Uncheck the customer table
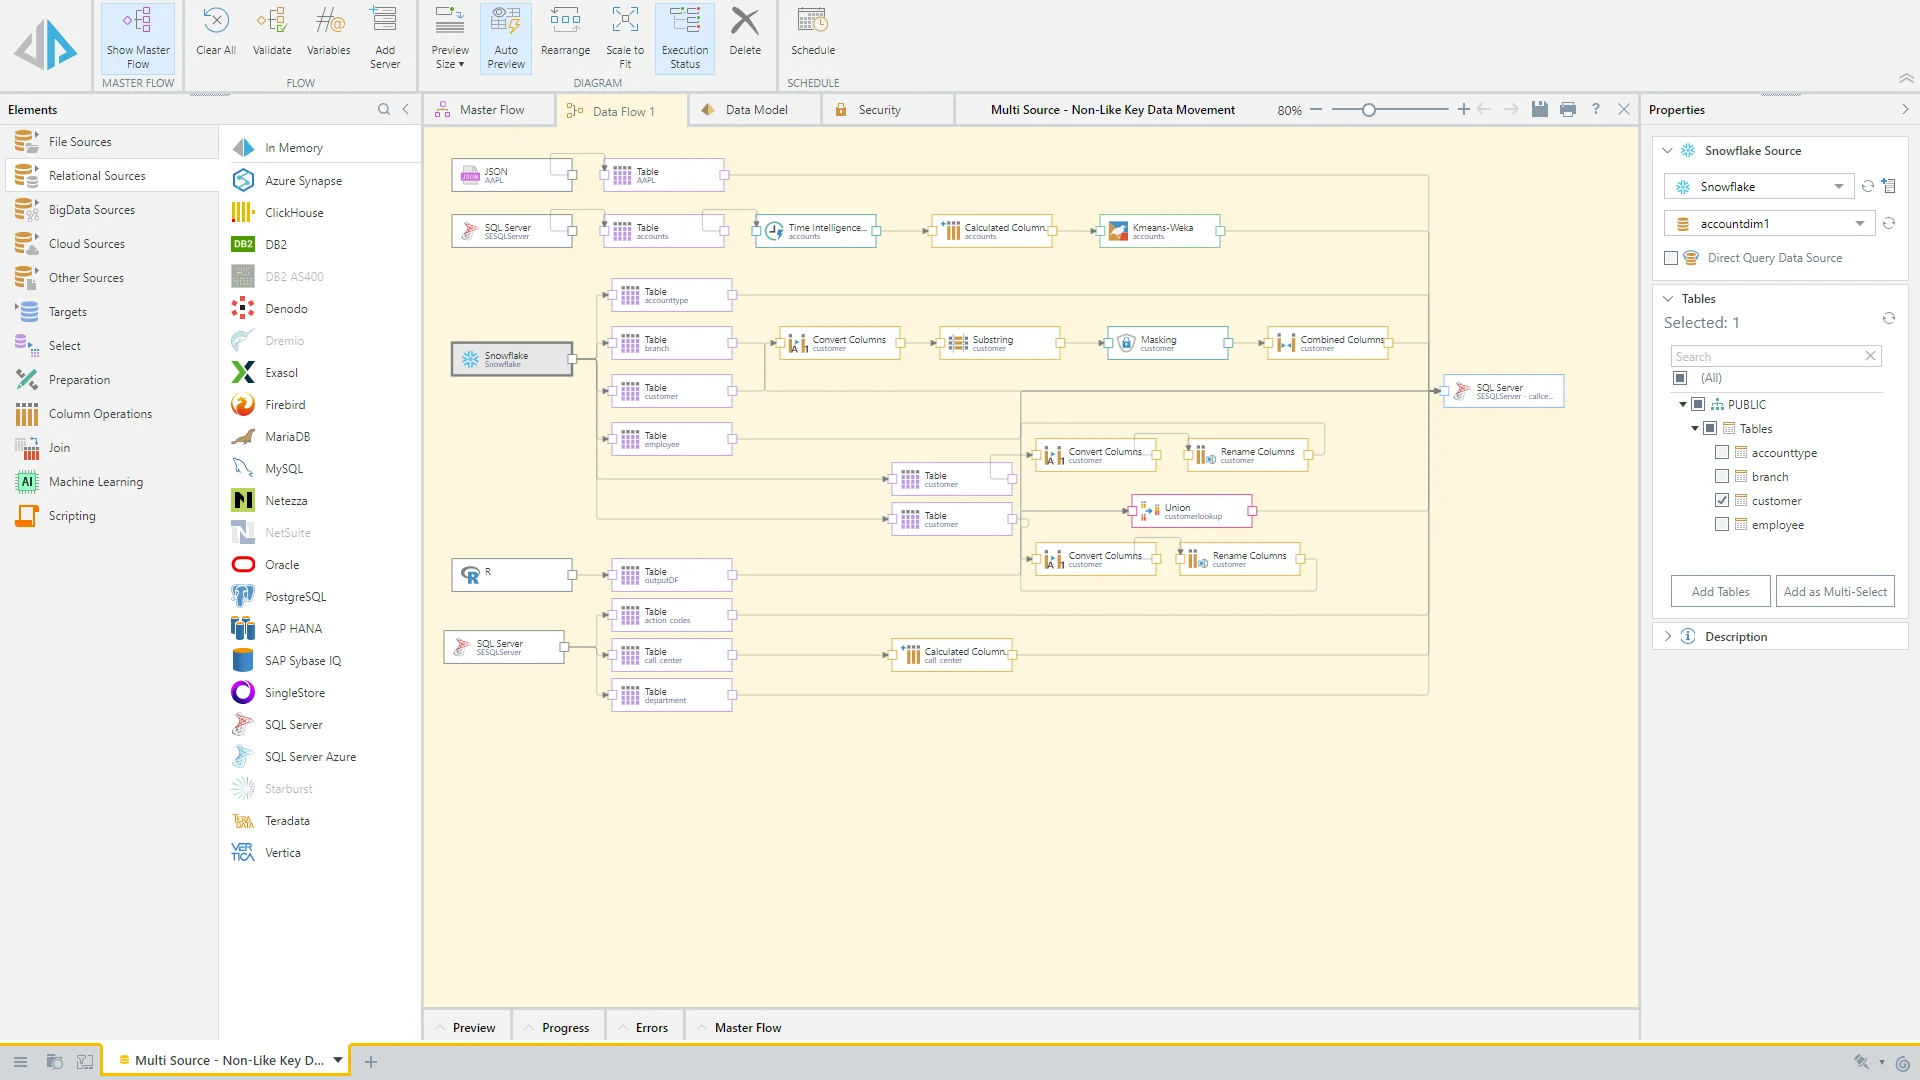 click(1722, 500)
